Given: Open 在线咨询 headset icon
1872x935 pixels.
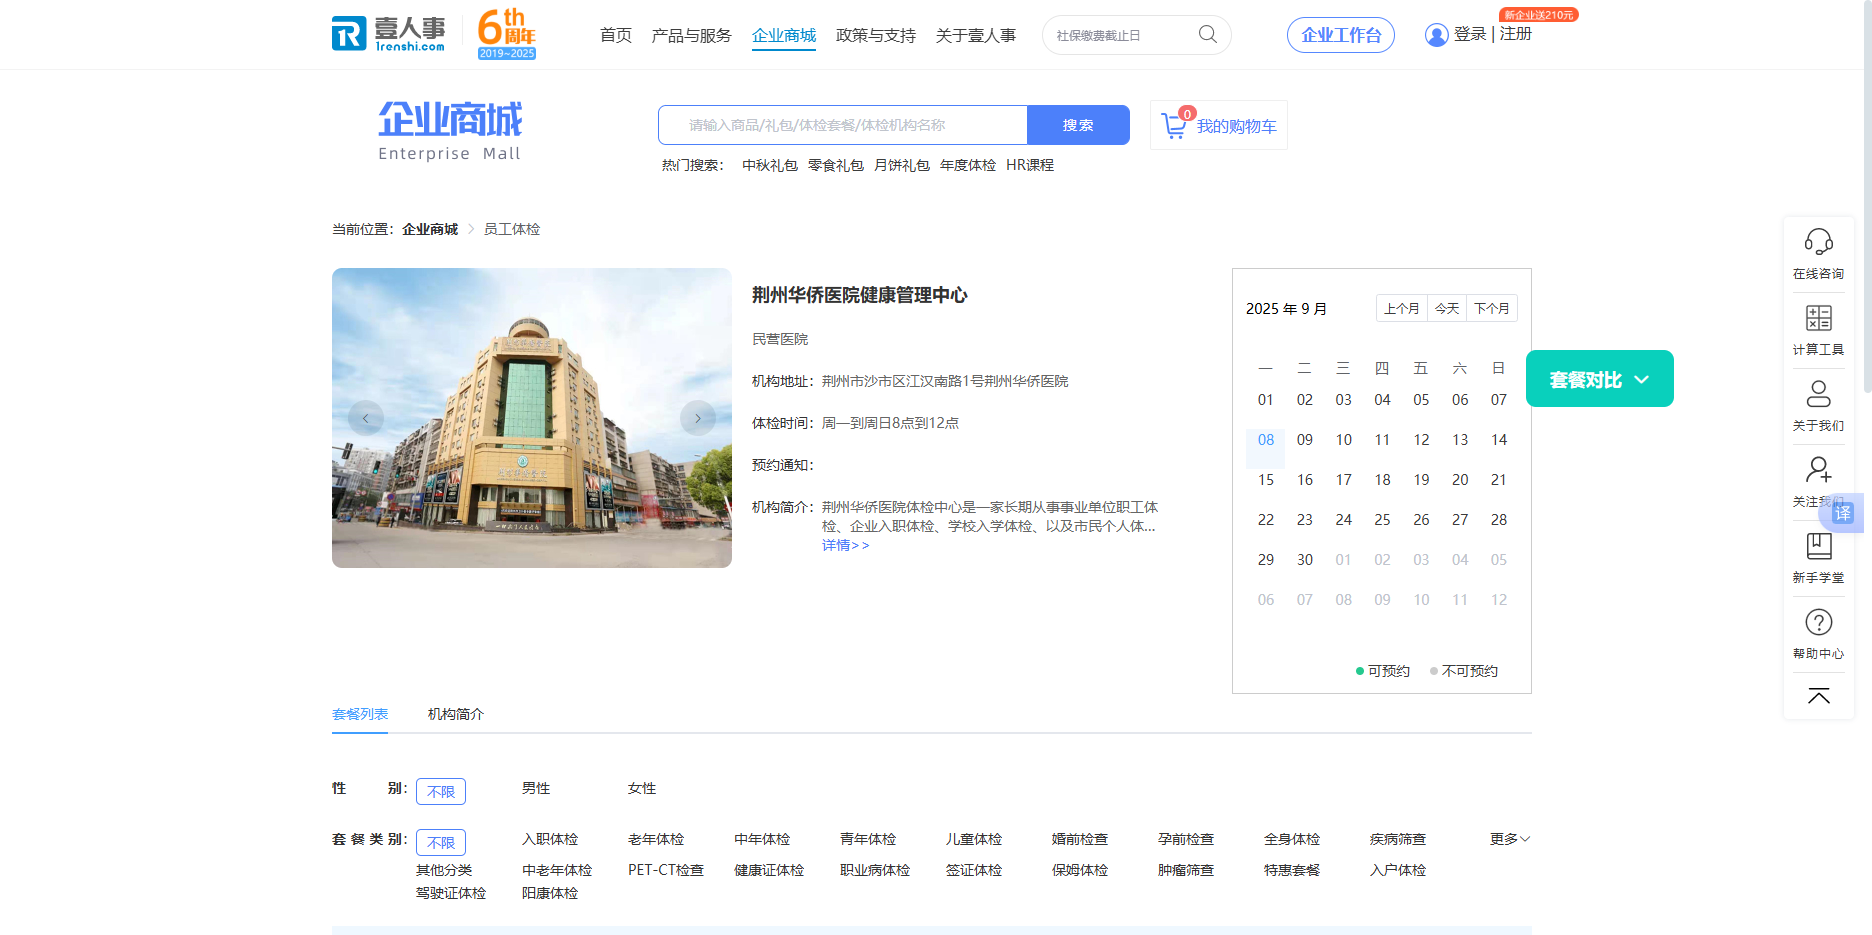Looking at the screenshot, I should [x=1818, y=242].
